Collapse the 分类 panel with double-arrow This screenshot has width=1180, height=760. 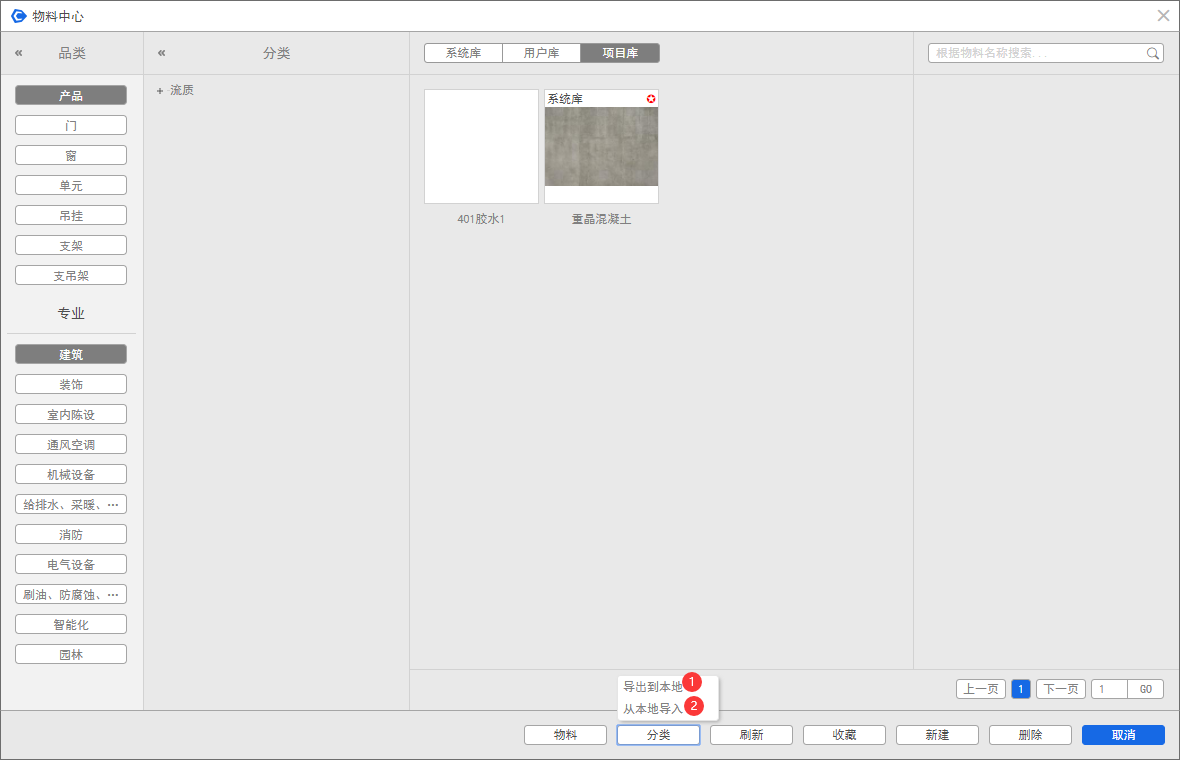(162, 53)
